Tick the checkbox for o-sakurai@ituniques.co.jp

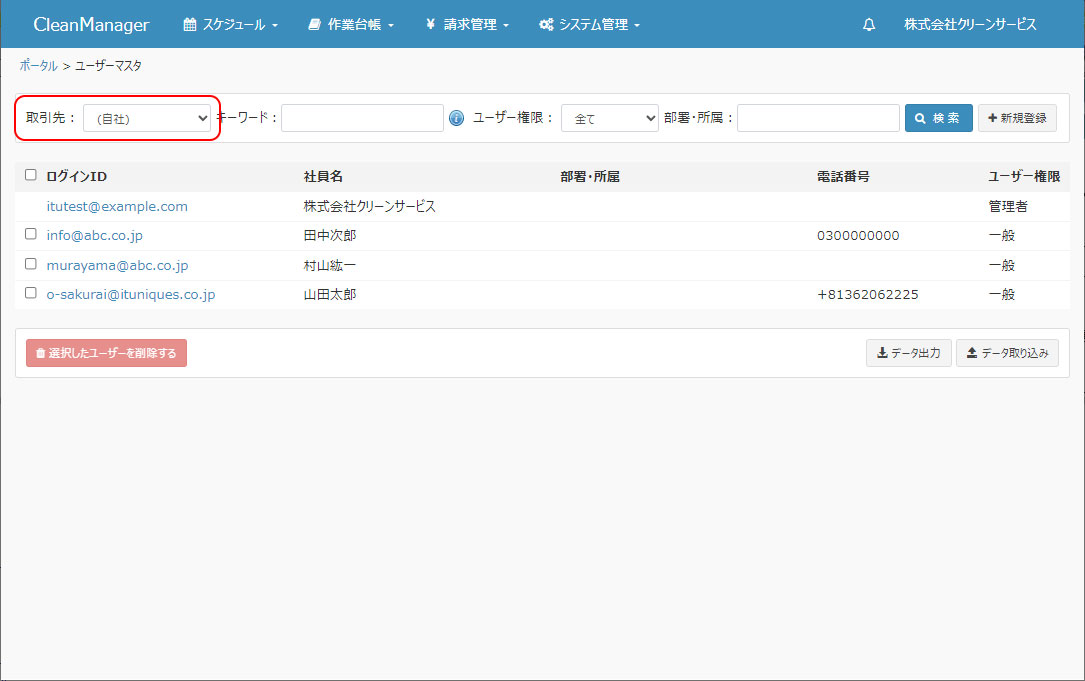[31, 293]
